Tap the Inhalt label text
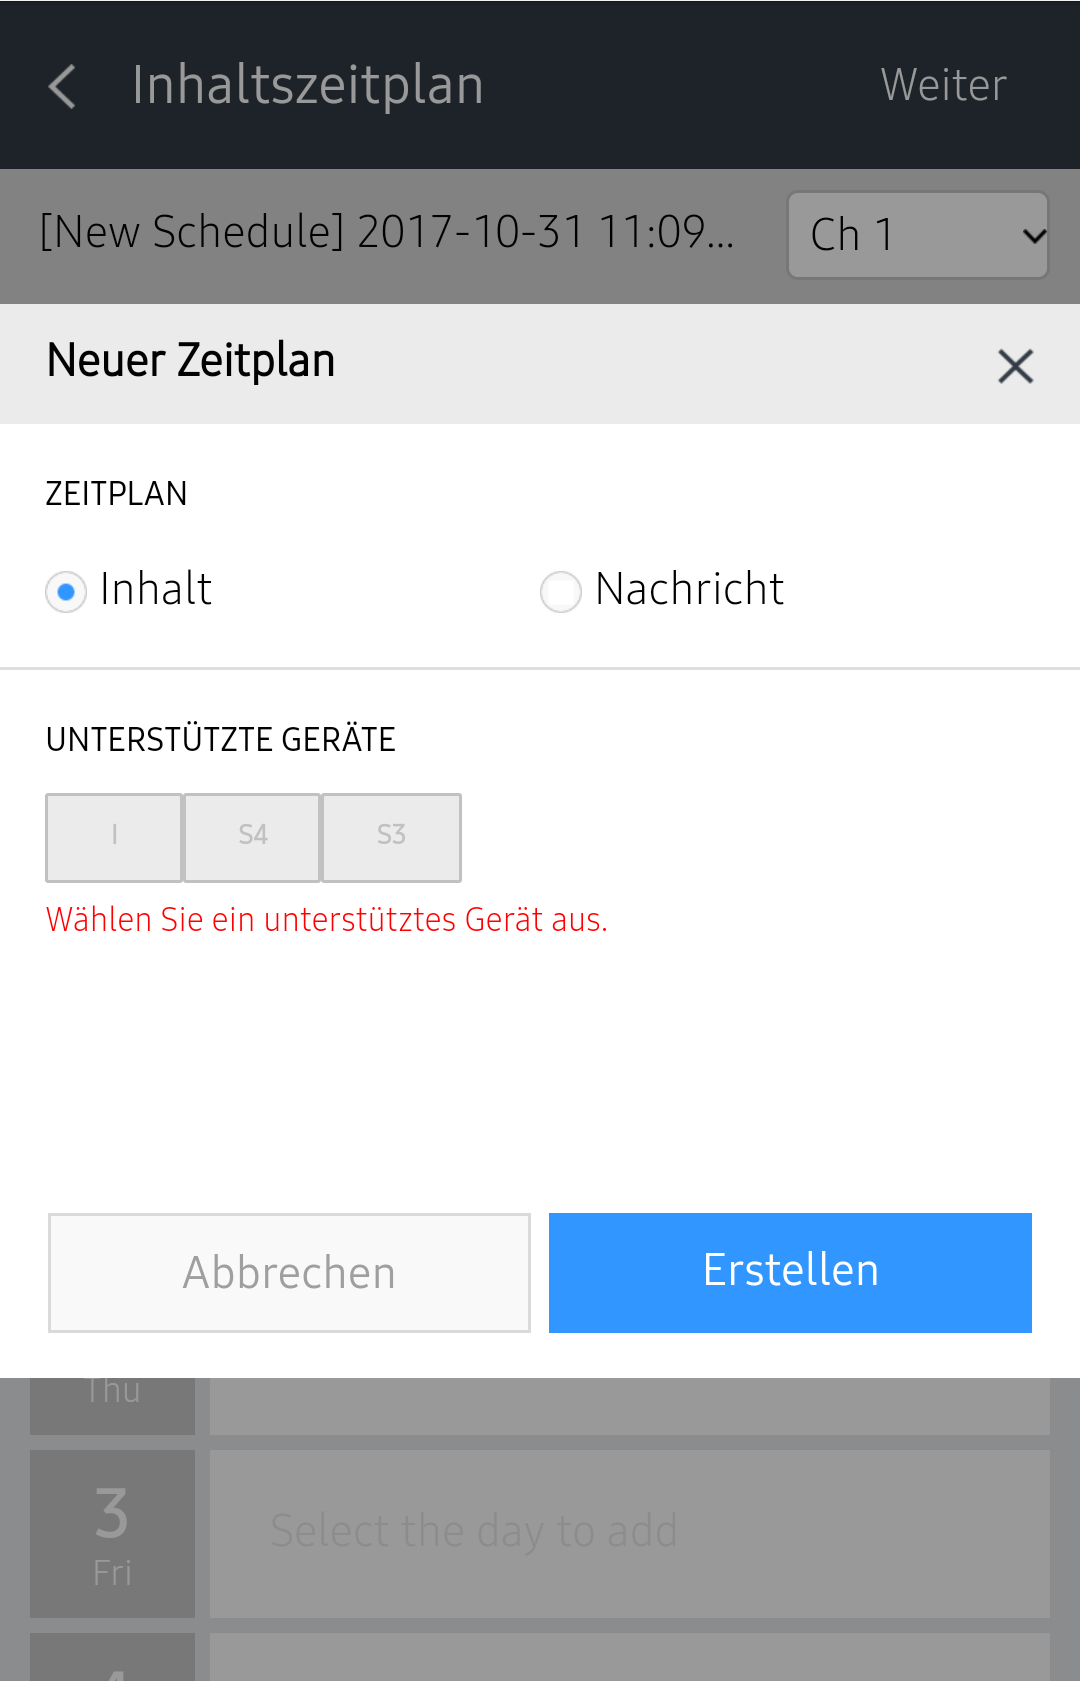The image size is (1080, 1681). [156, 589]
